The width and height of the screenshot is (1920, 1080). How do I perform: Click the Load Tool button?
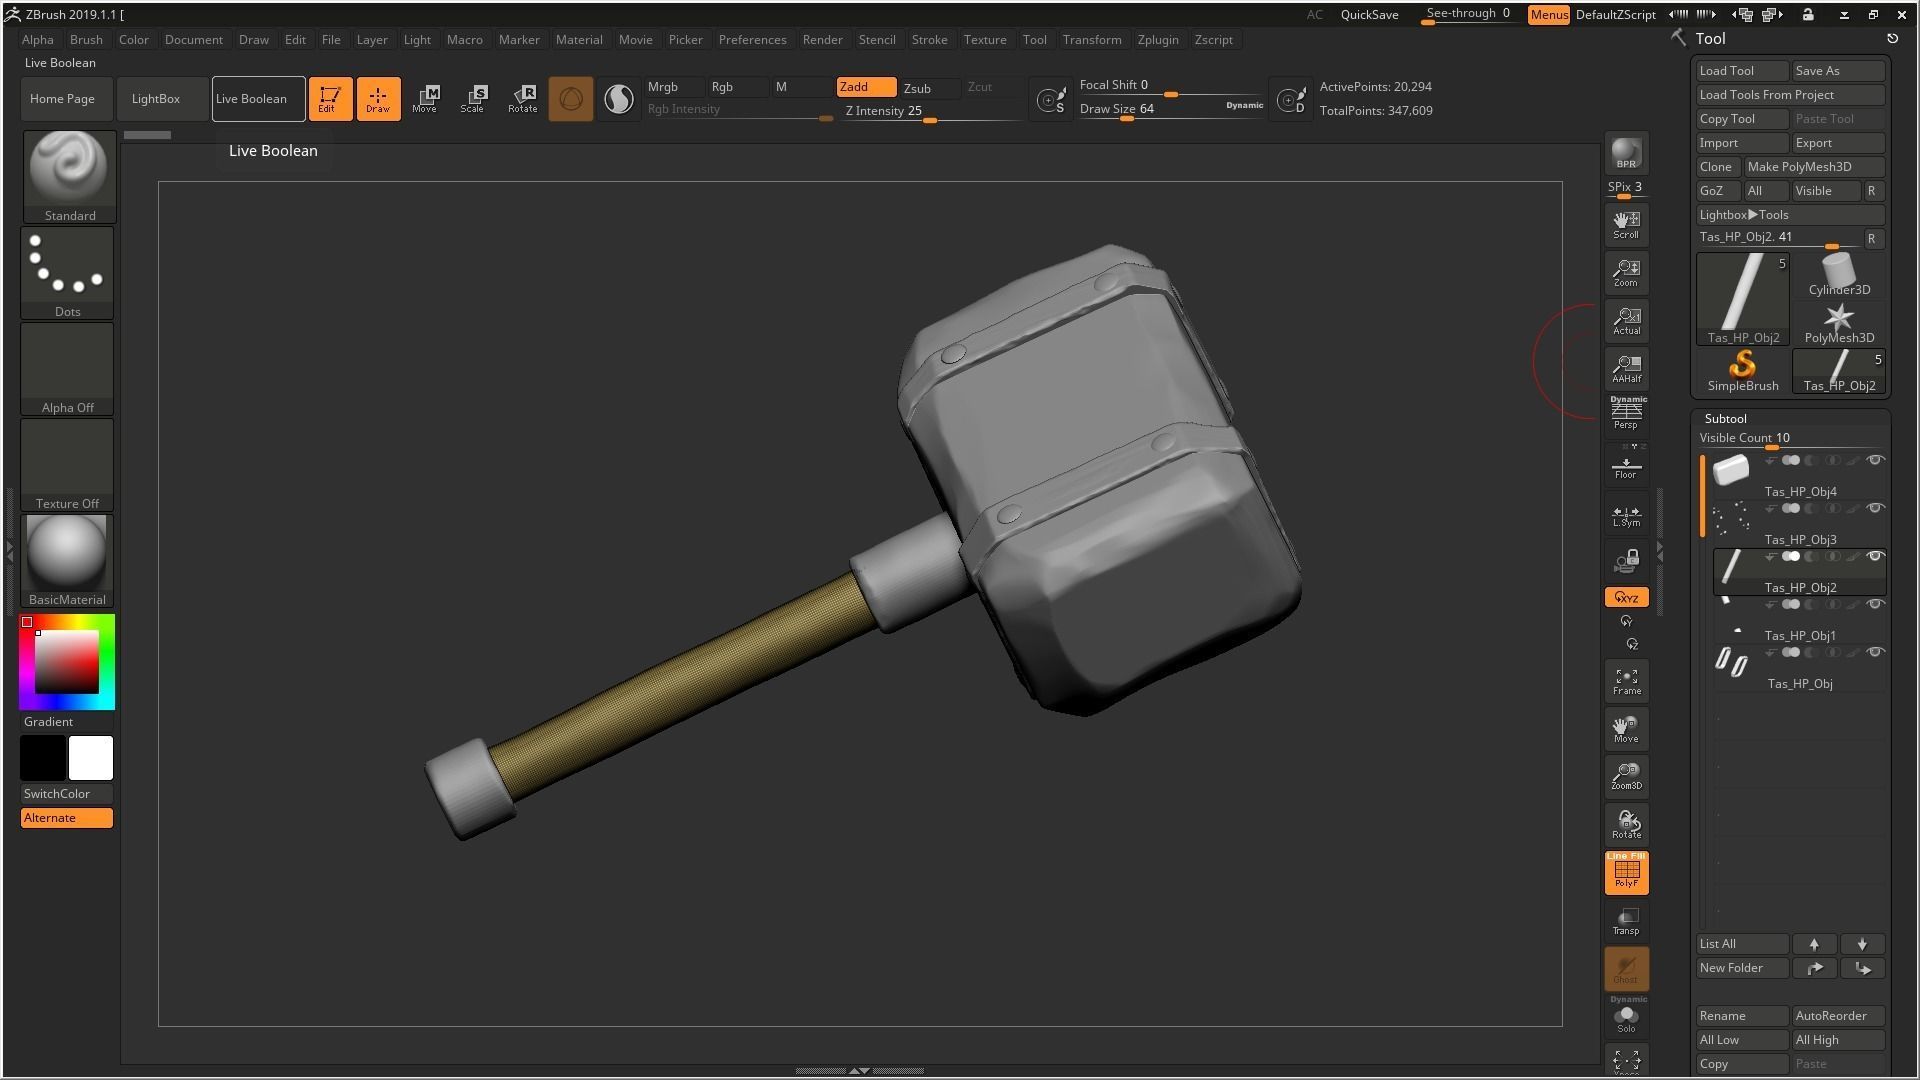pyautogui.click(x=1742, y=71)
